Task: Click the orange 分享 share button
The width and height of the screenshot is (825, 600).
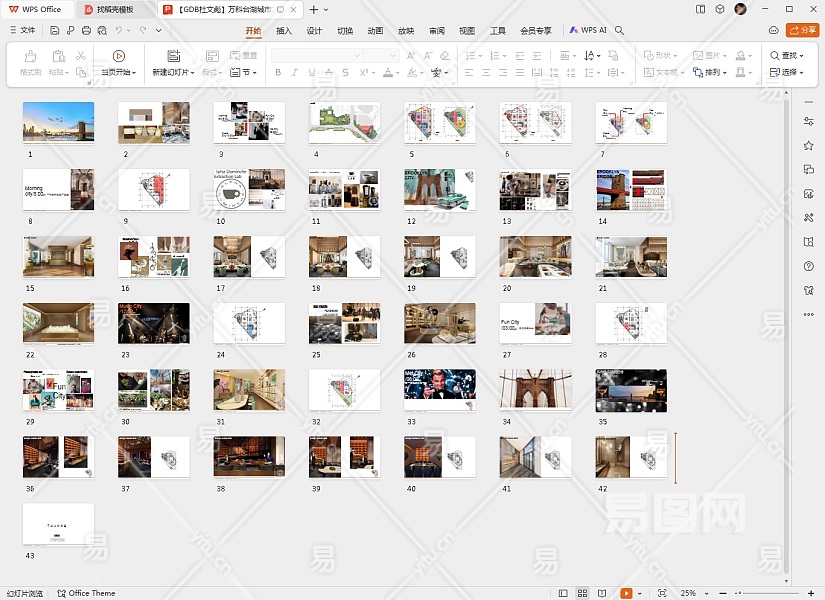Action: (802, 31)
